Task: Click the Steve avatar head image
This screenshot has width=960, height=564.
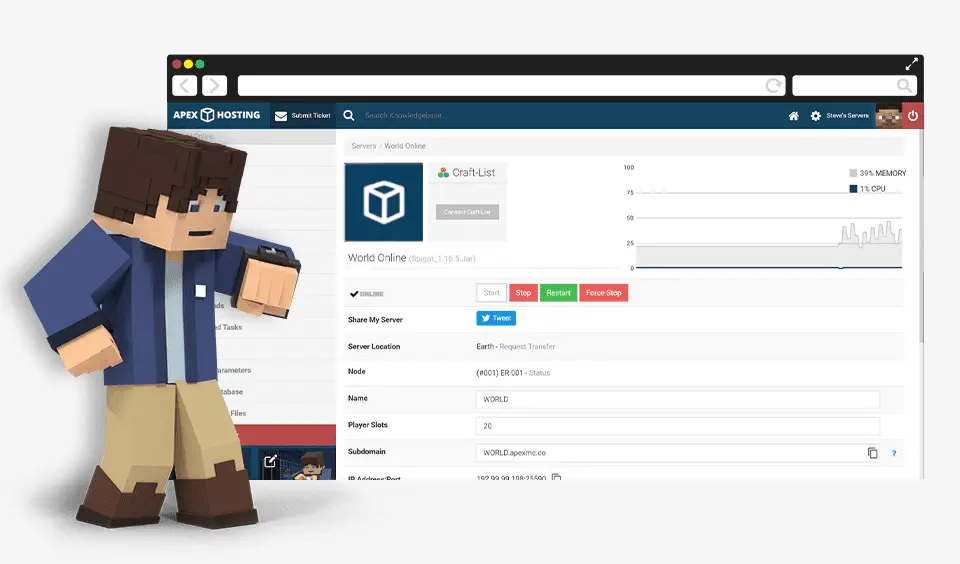Action: [888, 116]
